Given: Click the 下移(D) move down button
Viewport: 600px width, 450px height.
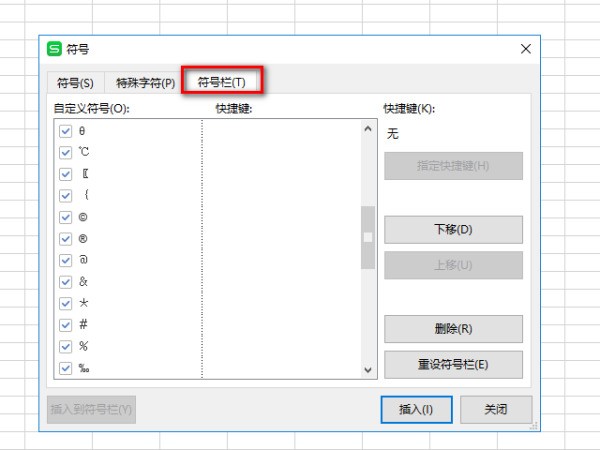Looking at the screenshot, I should (453, 229).
